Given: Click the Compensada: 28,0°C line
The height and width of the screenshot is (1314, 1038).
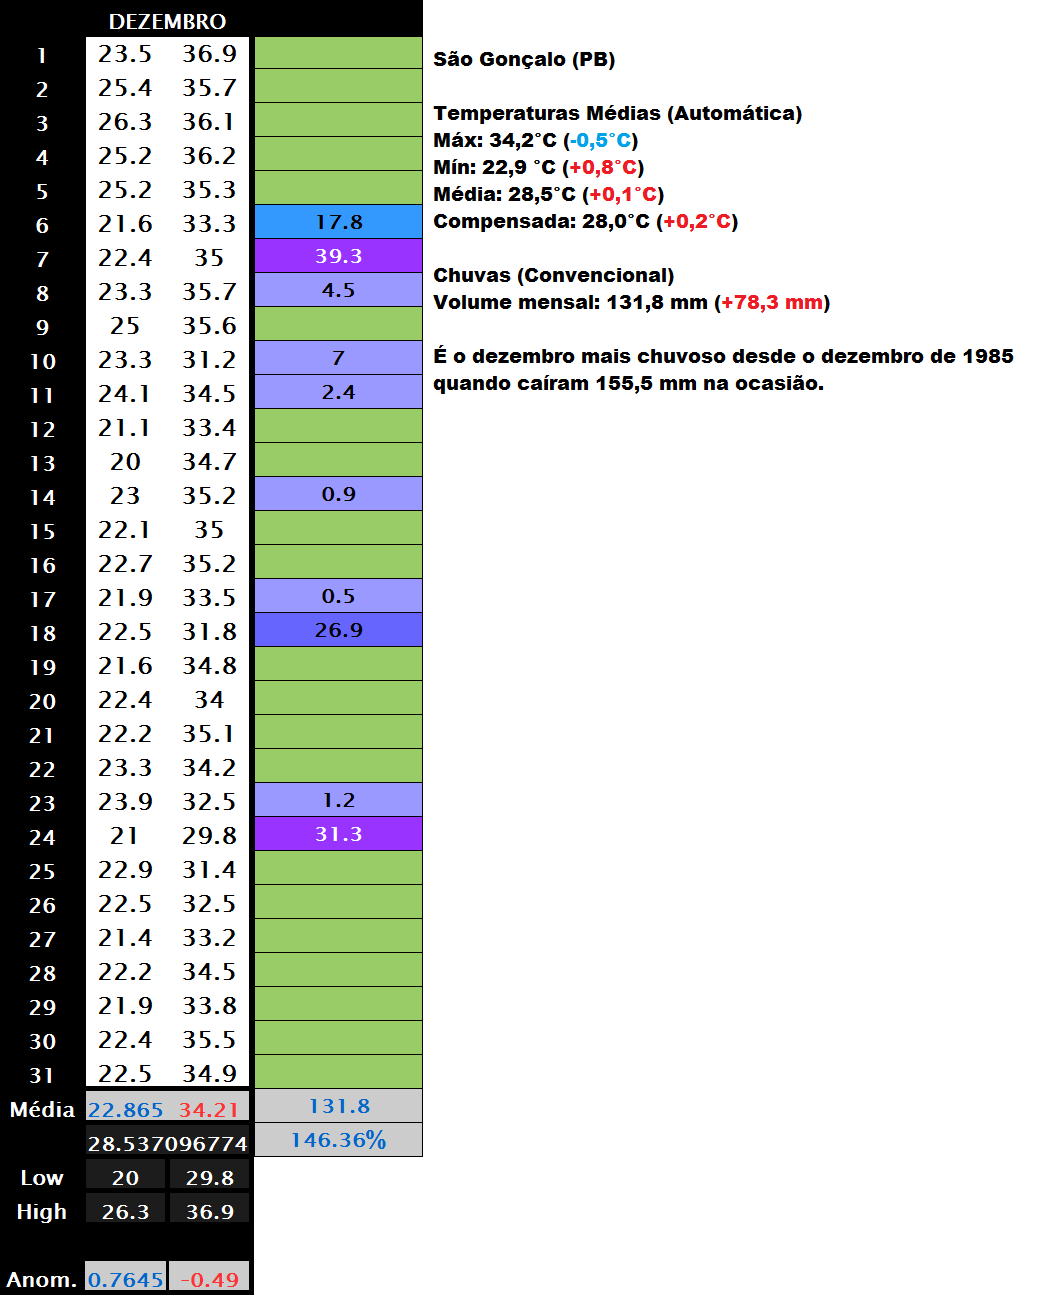Looking at the screenshot, I should tap(585, 221).
